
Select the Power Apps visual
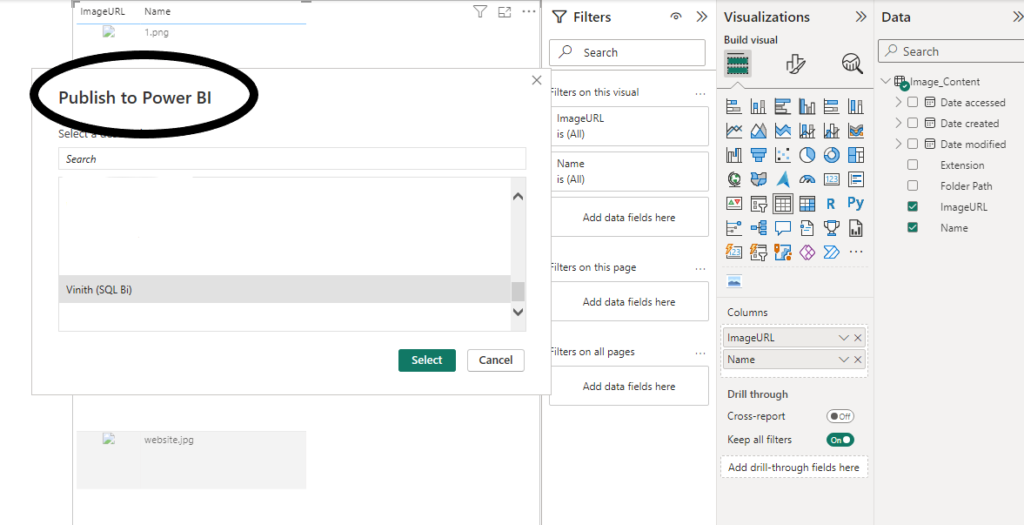807,251
